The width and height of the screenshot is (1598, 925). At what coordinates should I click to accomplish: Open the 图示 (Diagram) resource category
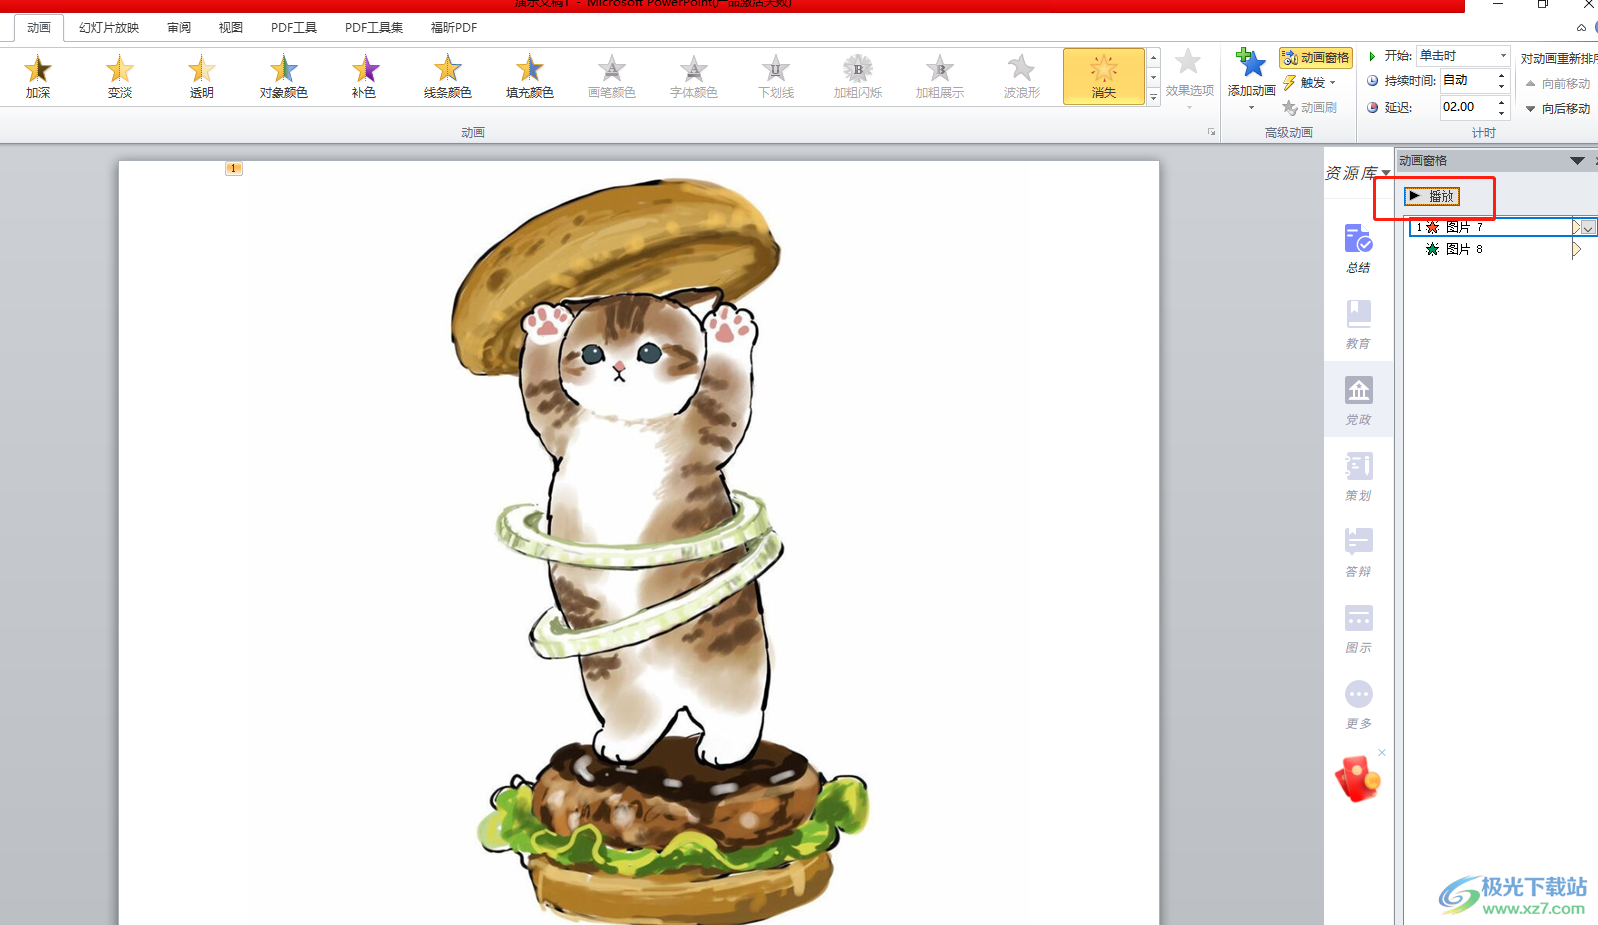tap(1358, 629)
